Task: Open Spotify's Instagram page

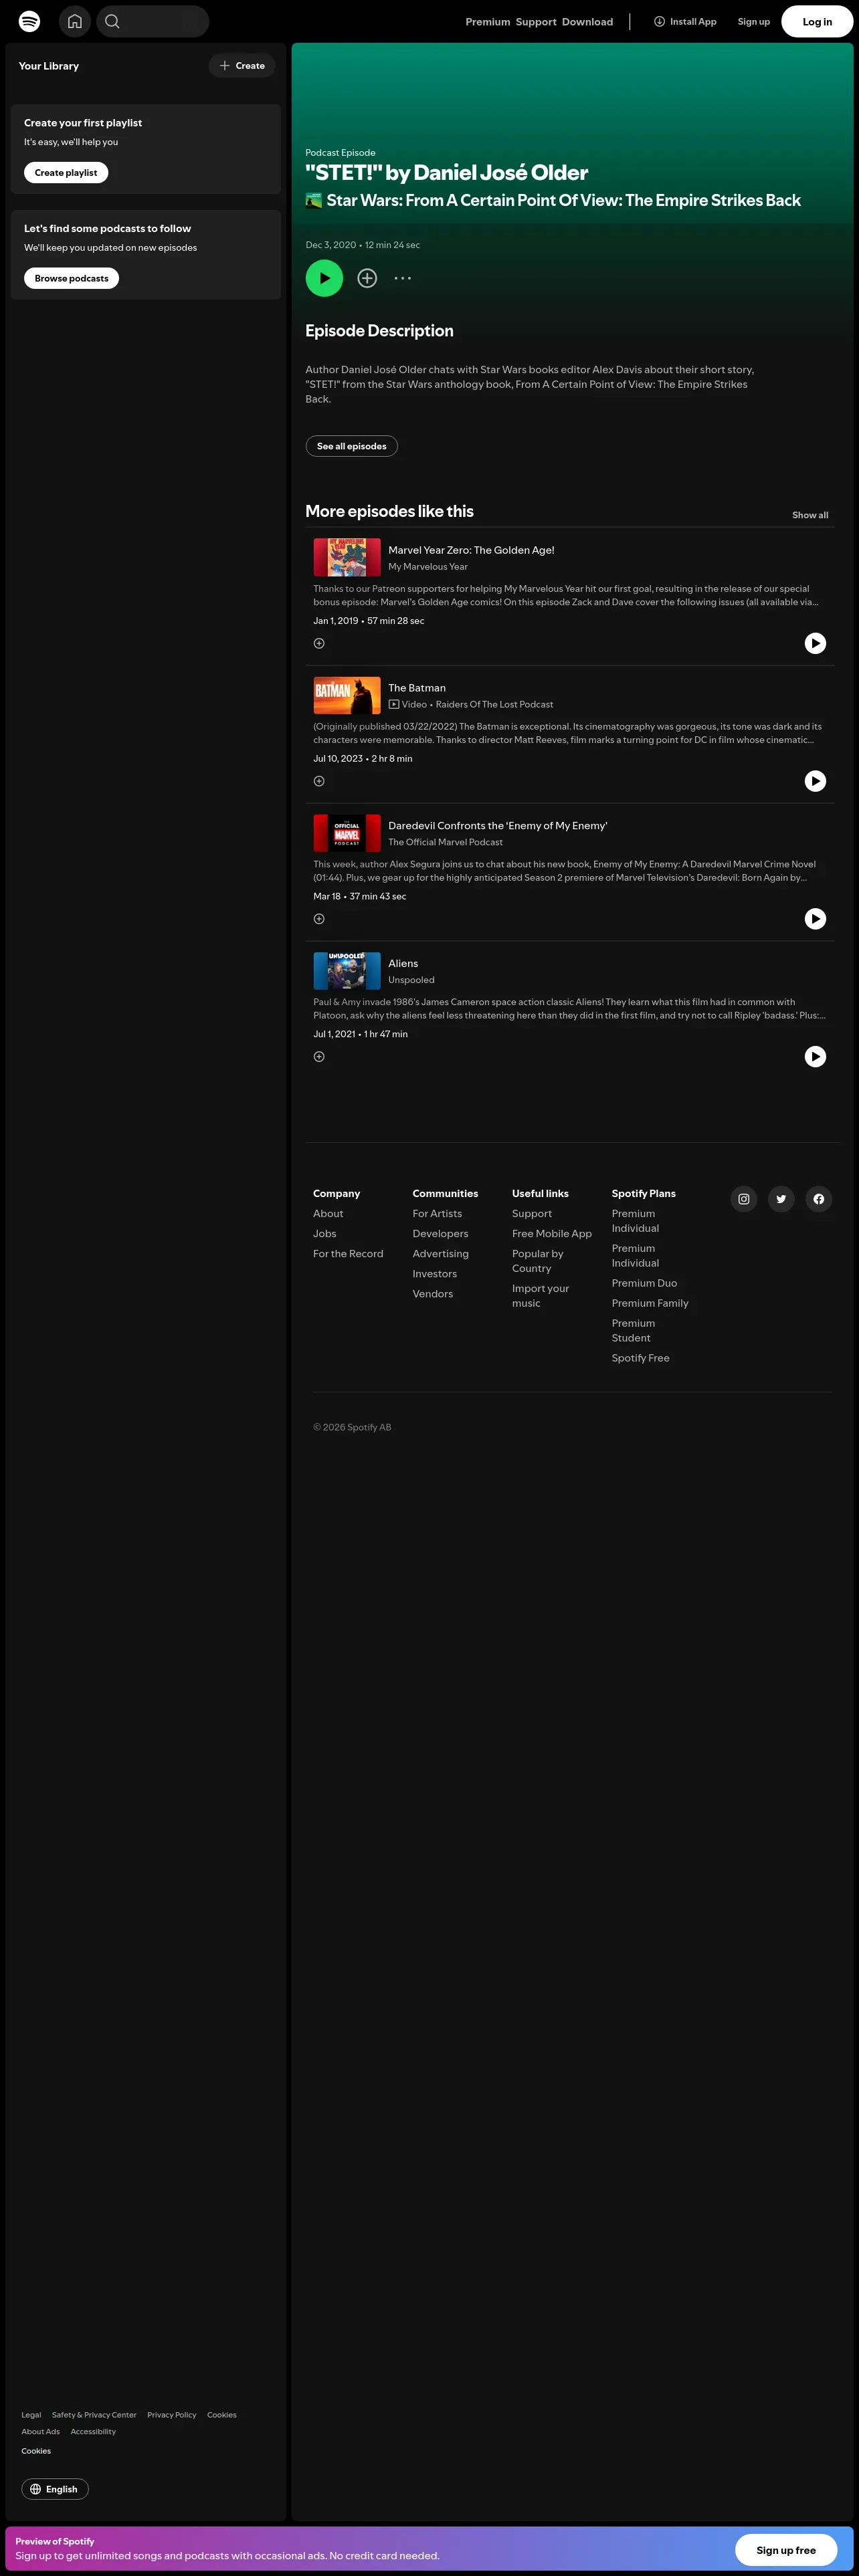Action: point(744,1199)
